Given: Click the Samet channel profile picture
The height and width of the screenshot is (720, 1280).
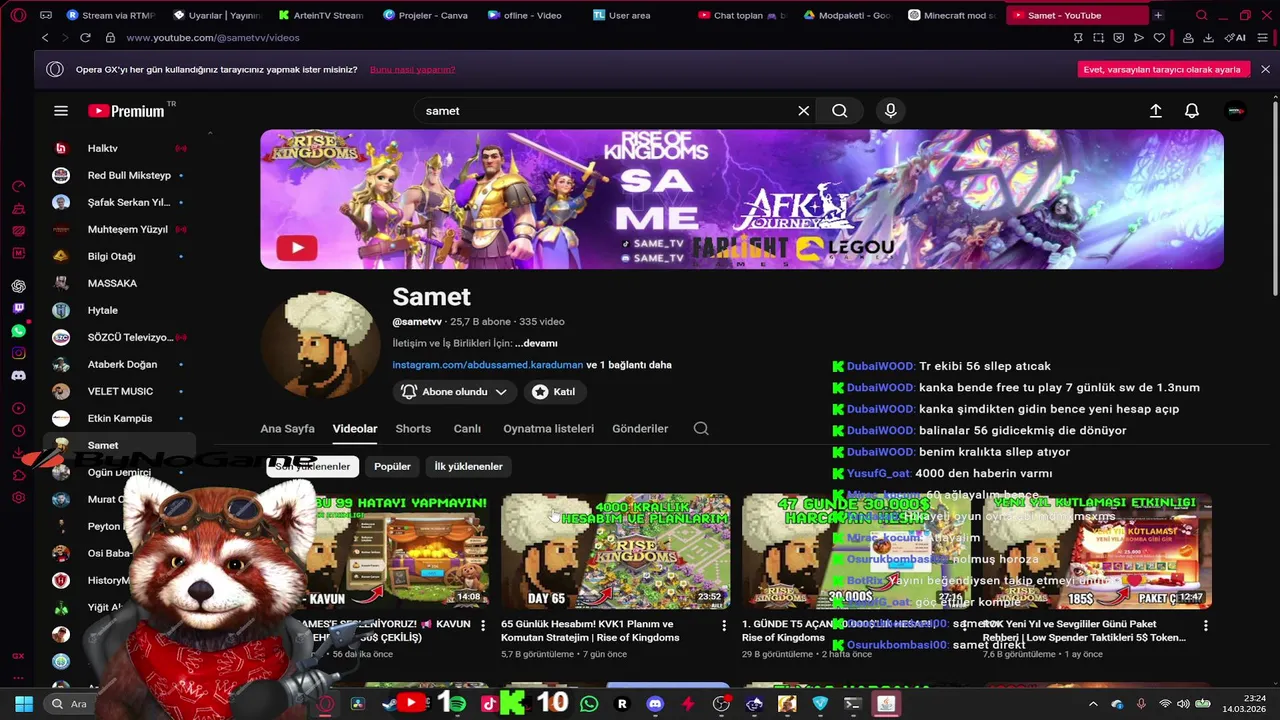Looking at the screenshot, I should tap(320, 344).
